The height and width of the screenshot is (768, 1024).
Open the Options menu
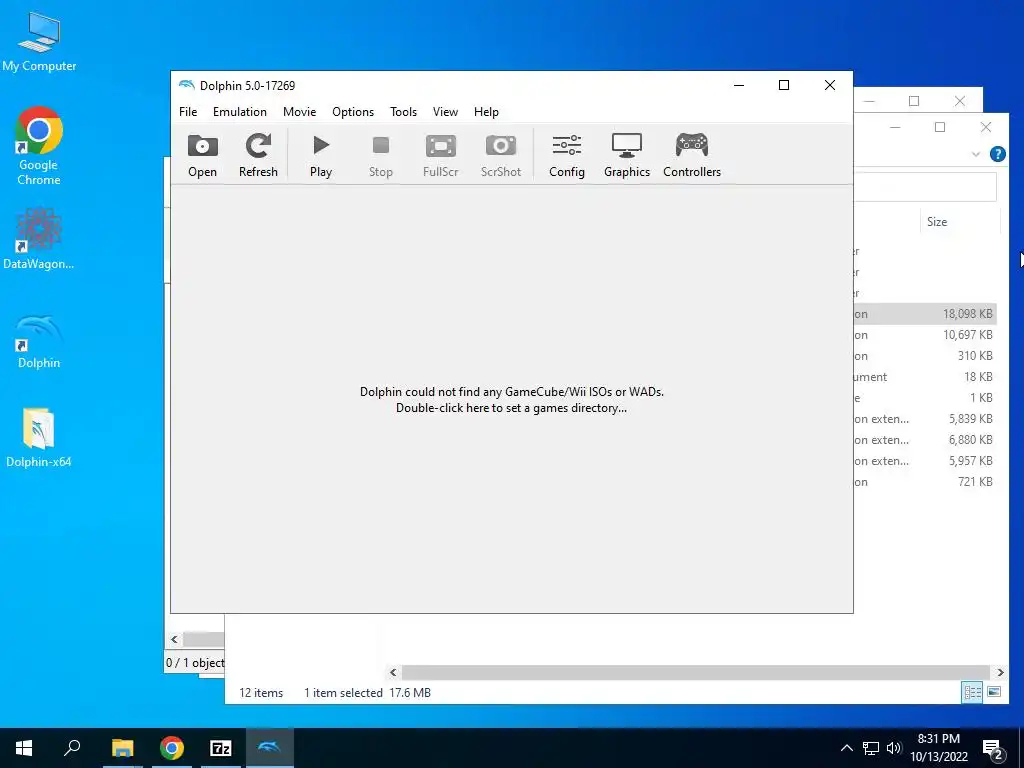(353, 112)
